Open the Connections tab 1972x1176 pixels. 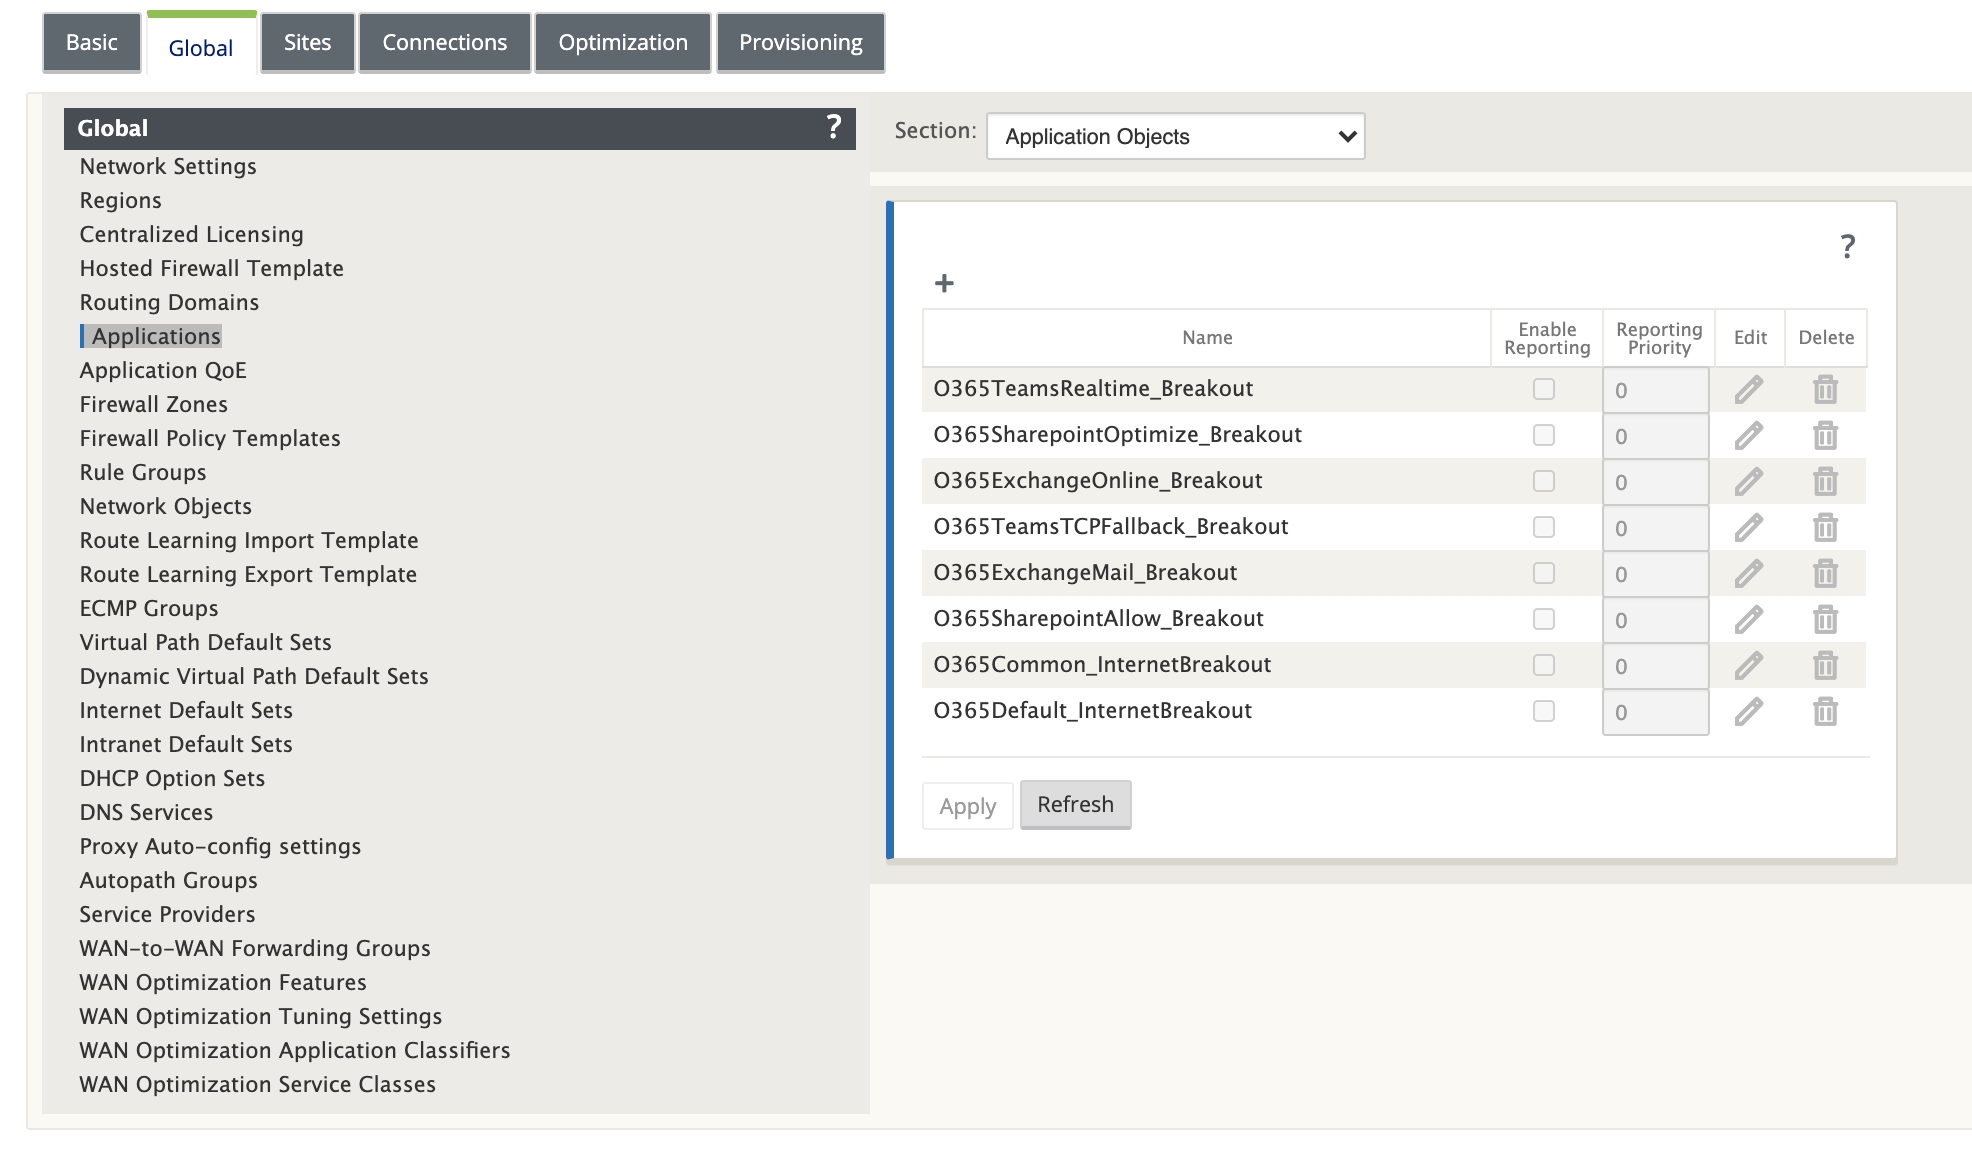click(444, 43)
